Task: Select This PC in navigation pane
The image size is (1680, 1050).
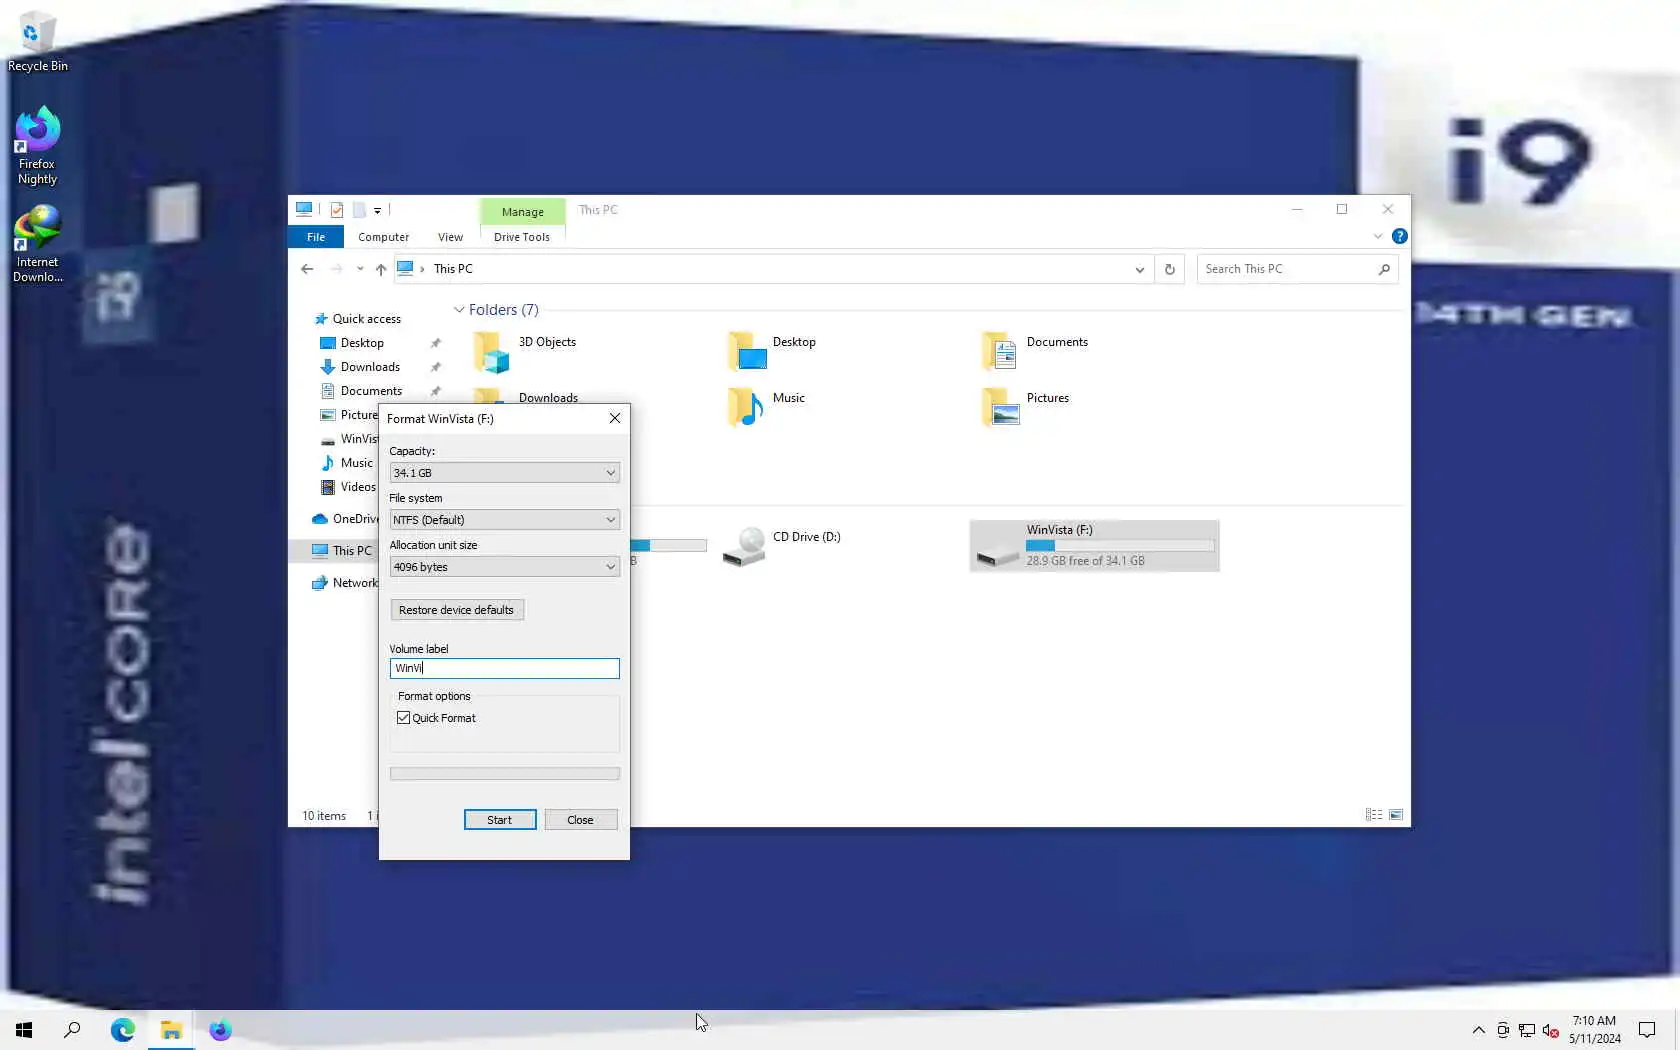Action: 341,551
